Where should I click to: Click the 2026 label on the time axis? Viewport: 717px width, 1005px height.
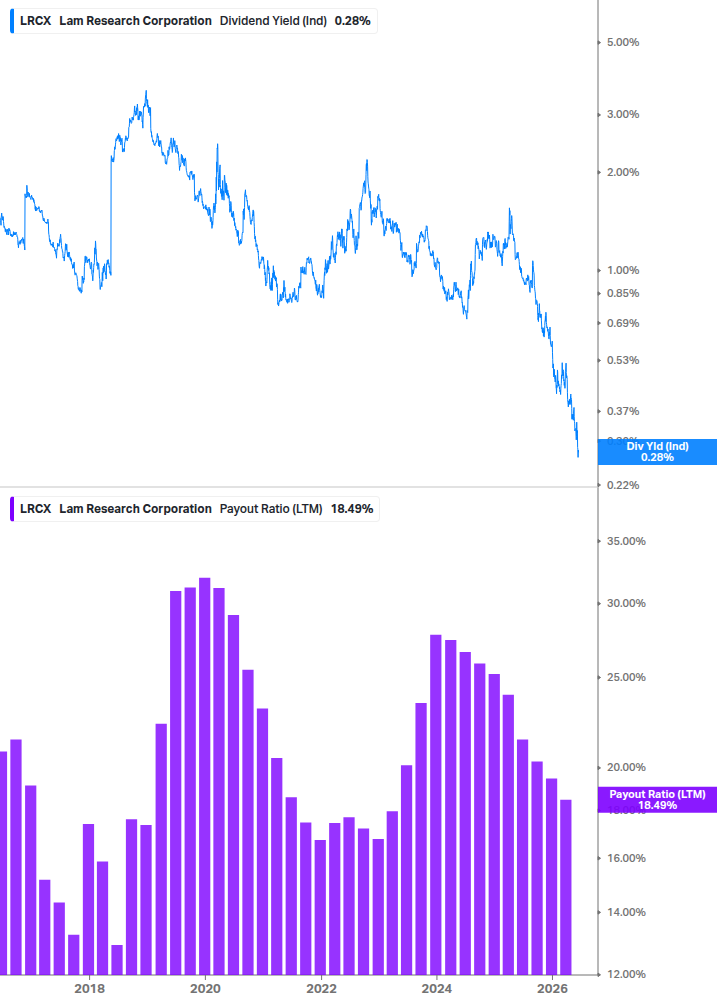[x=552, y=988]
